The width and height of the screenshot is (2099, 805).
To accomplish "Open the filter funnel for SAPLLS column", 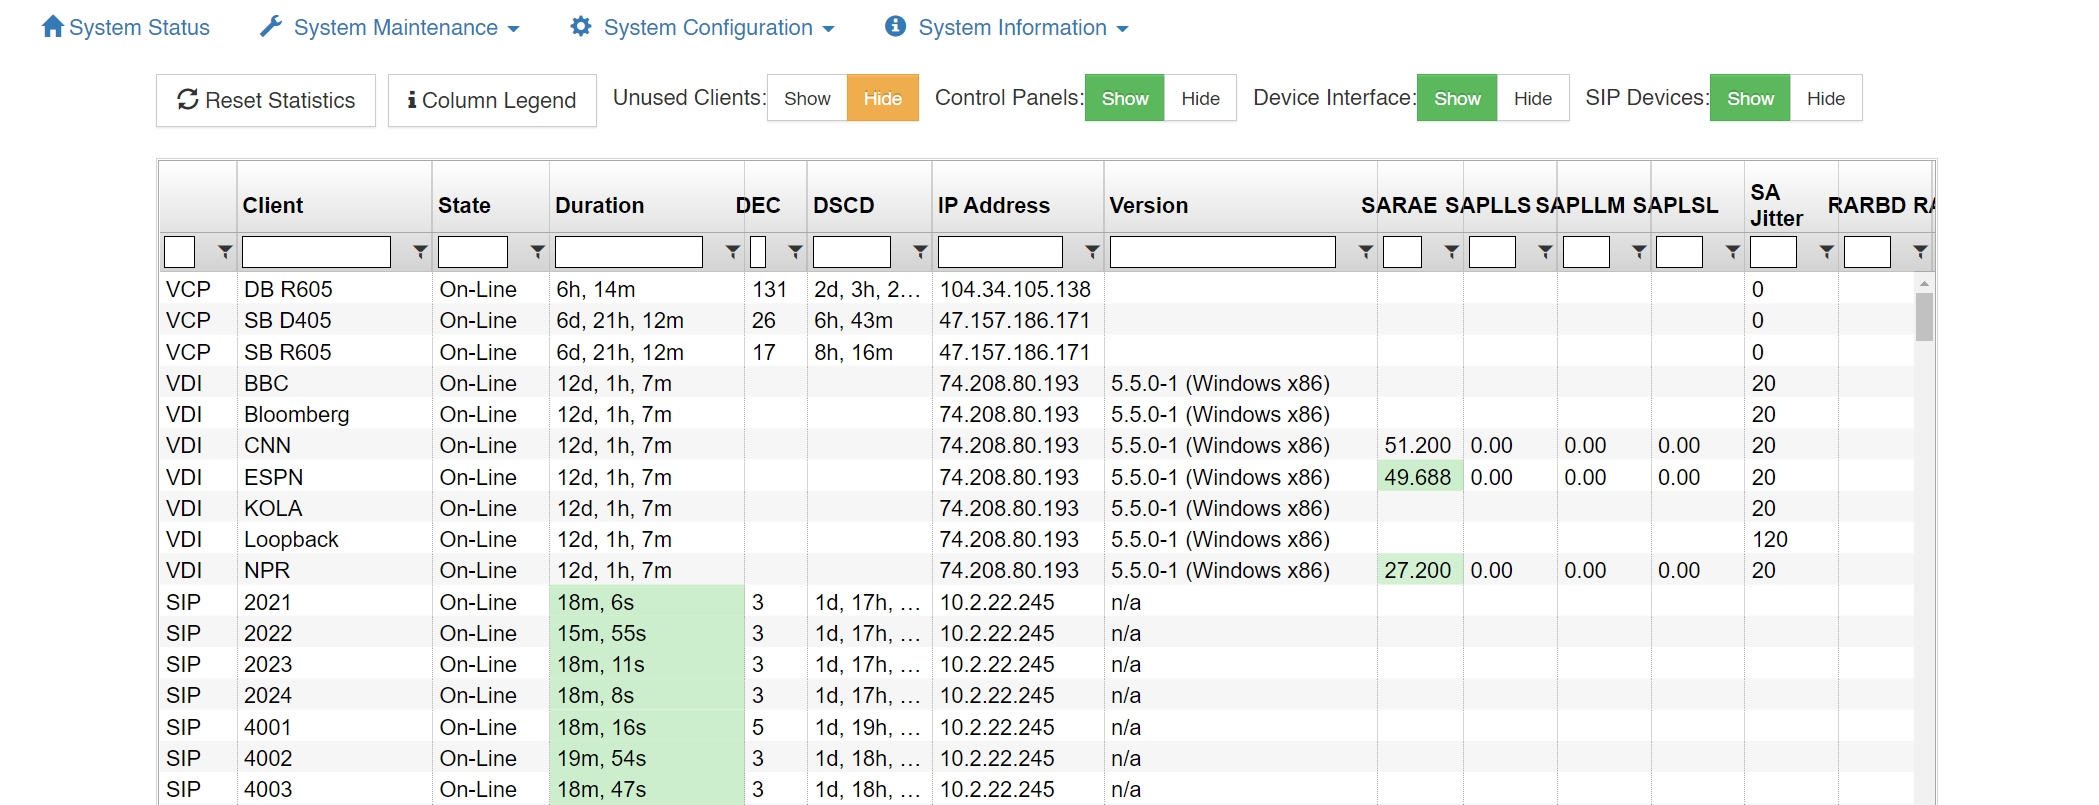I will click(x=1545, y=252).
